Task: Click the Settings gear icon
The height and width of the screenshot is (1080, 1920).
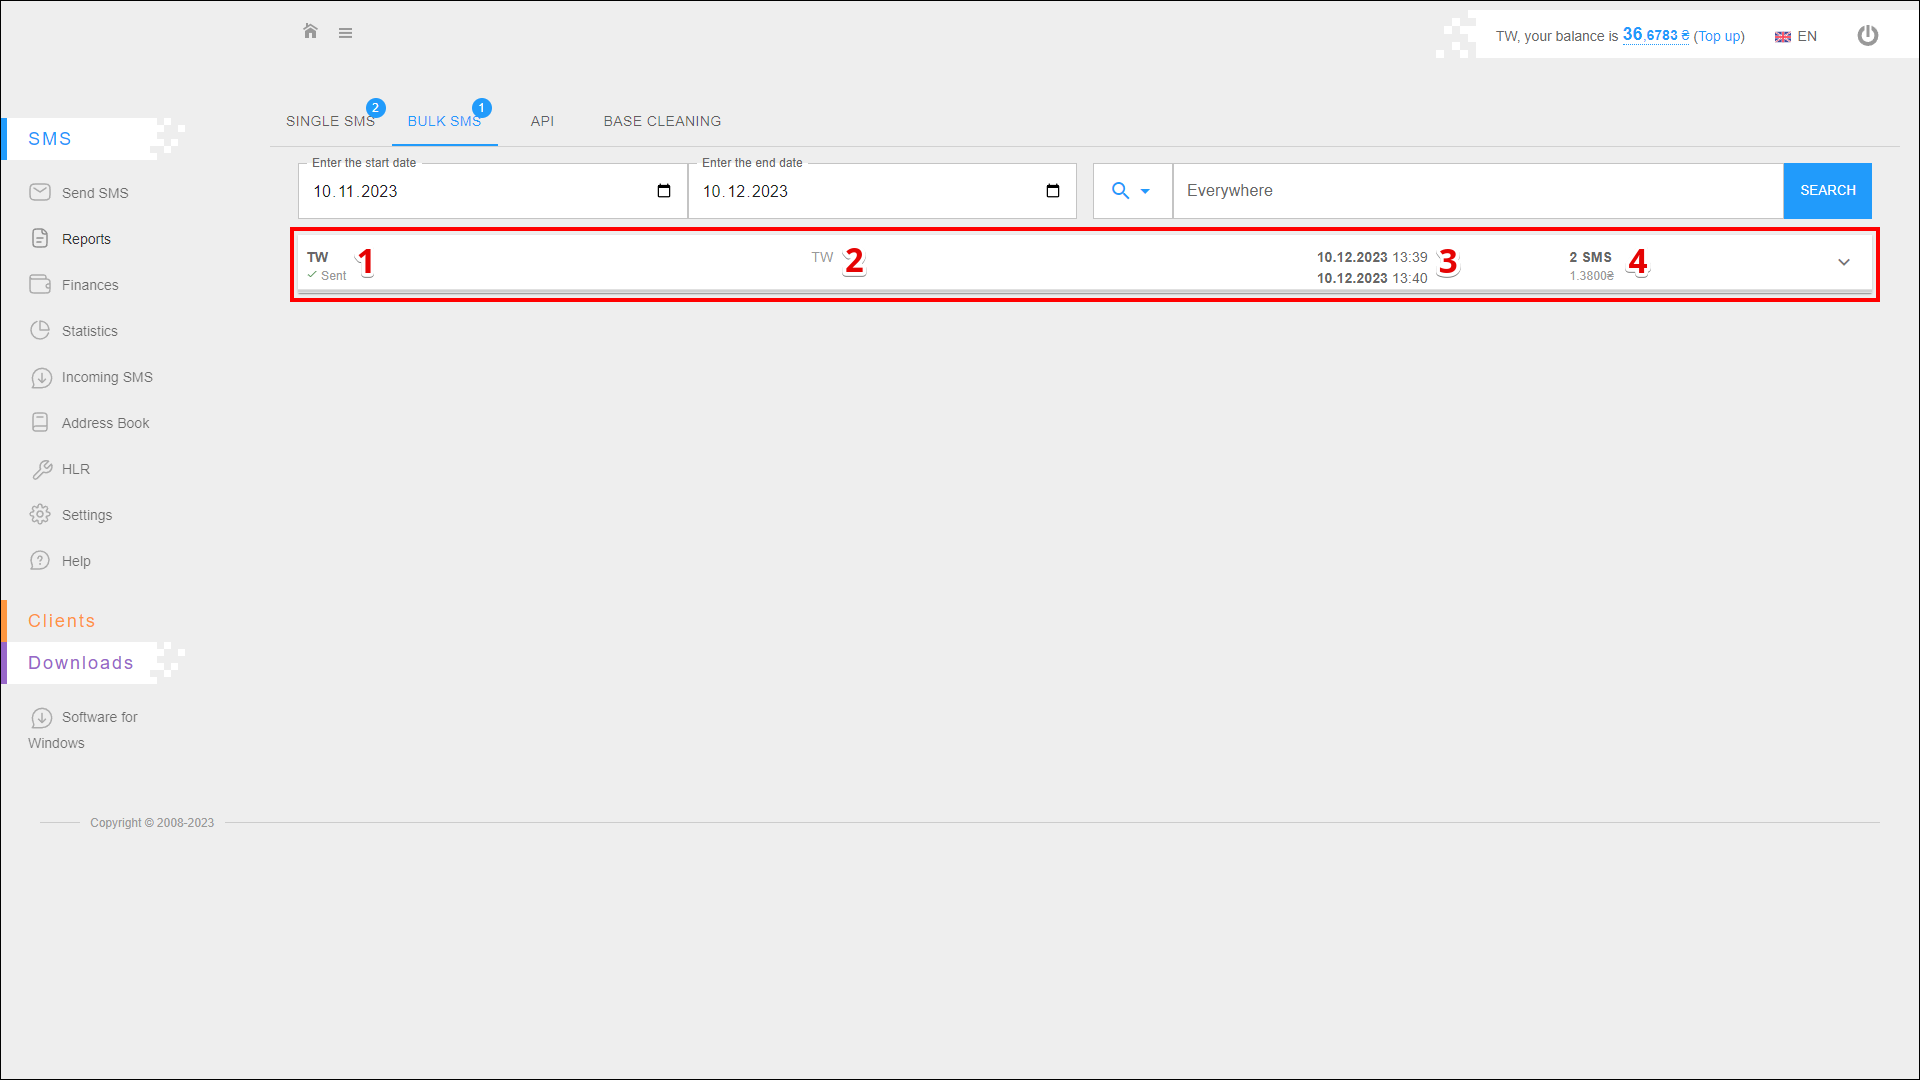Action: (40, 514)
